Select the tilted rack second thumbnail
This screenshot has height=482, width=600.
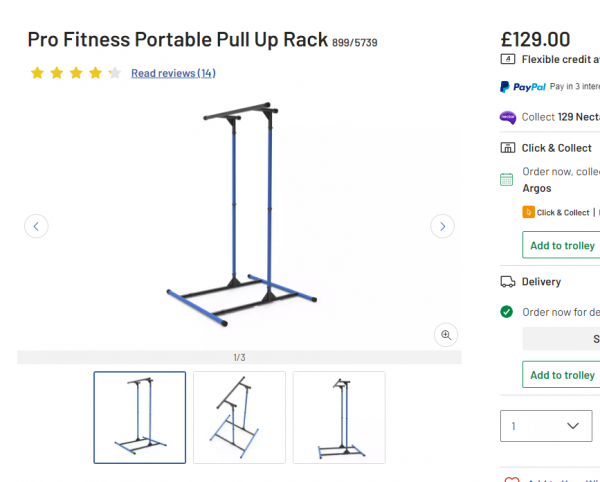point(240,417)
